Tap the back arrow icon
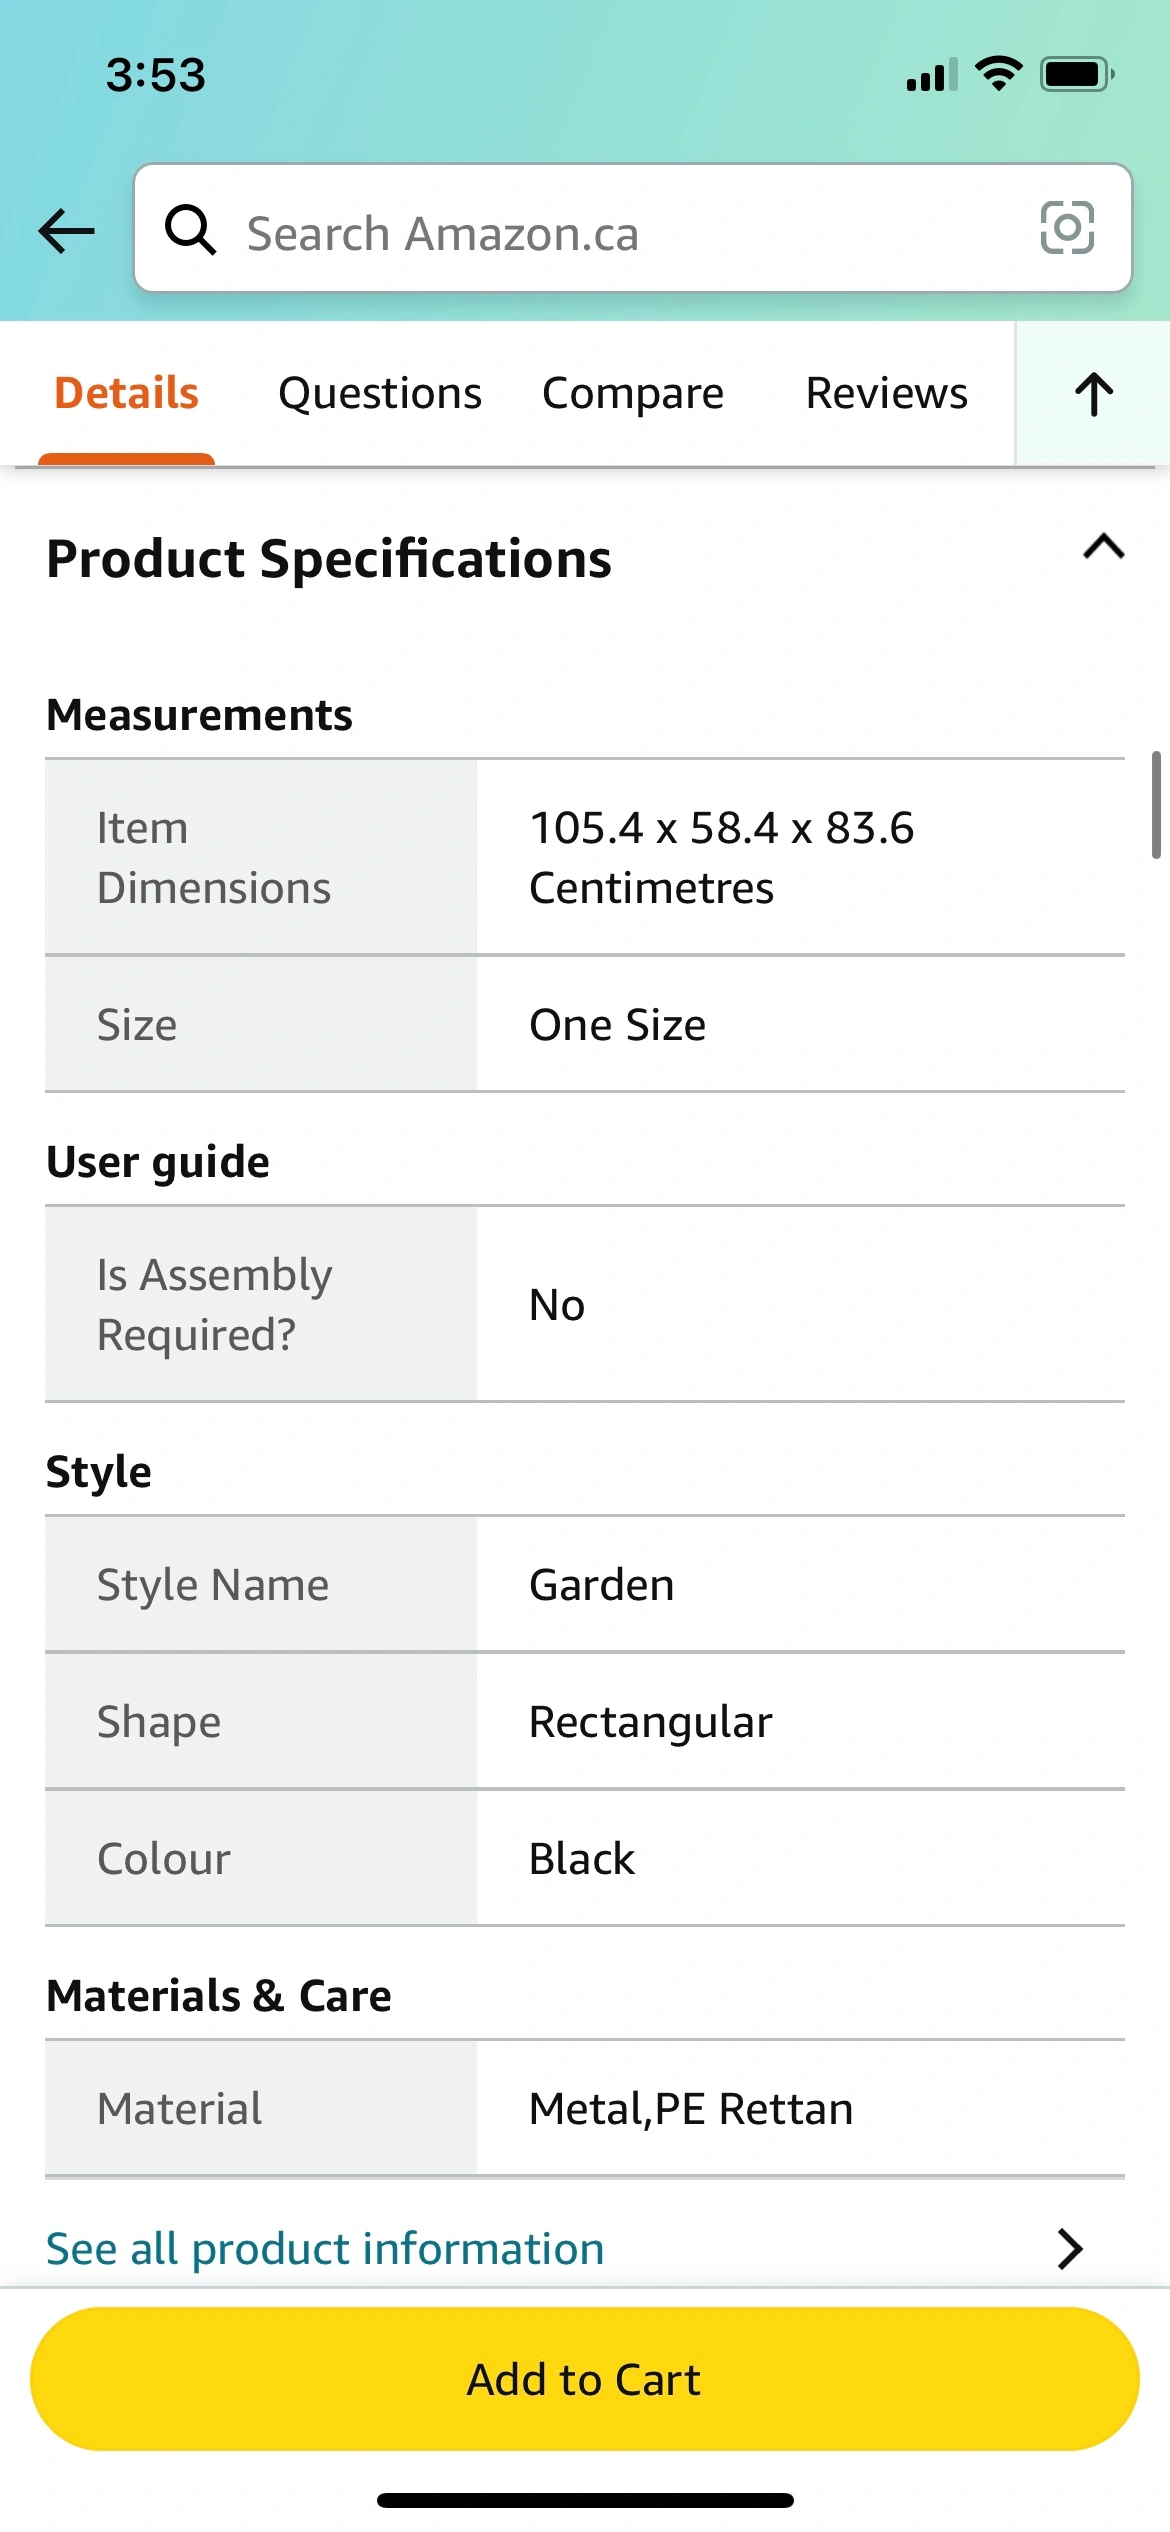The image size is (1170, 2532). point(67,232)
